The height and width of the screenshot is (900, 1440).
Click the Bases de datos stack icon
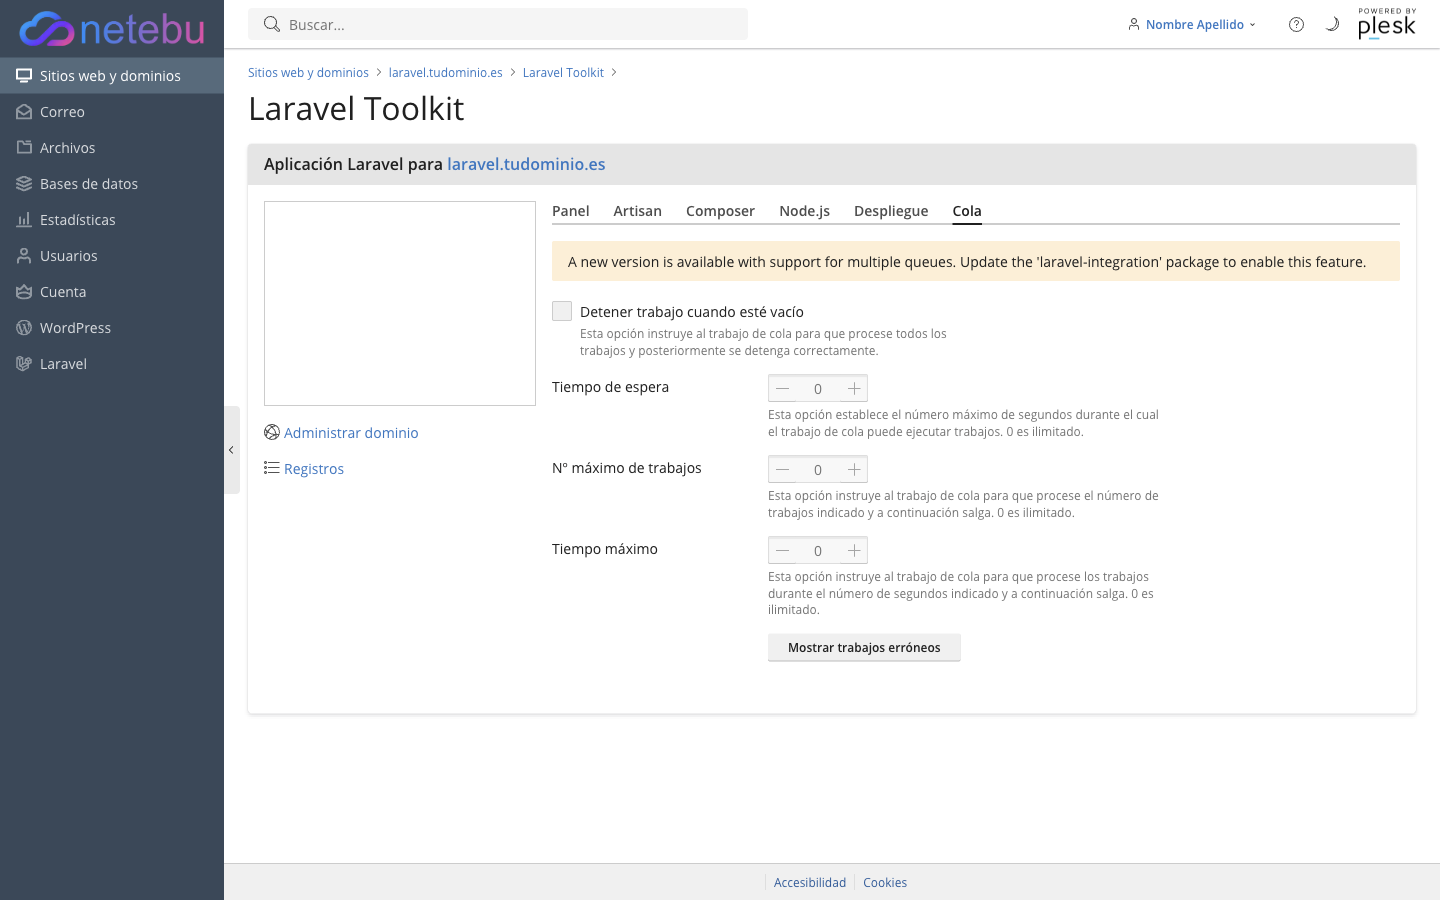point(24,184)
